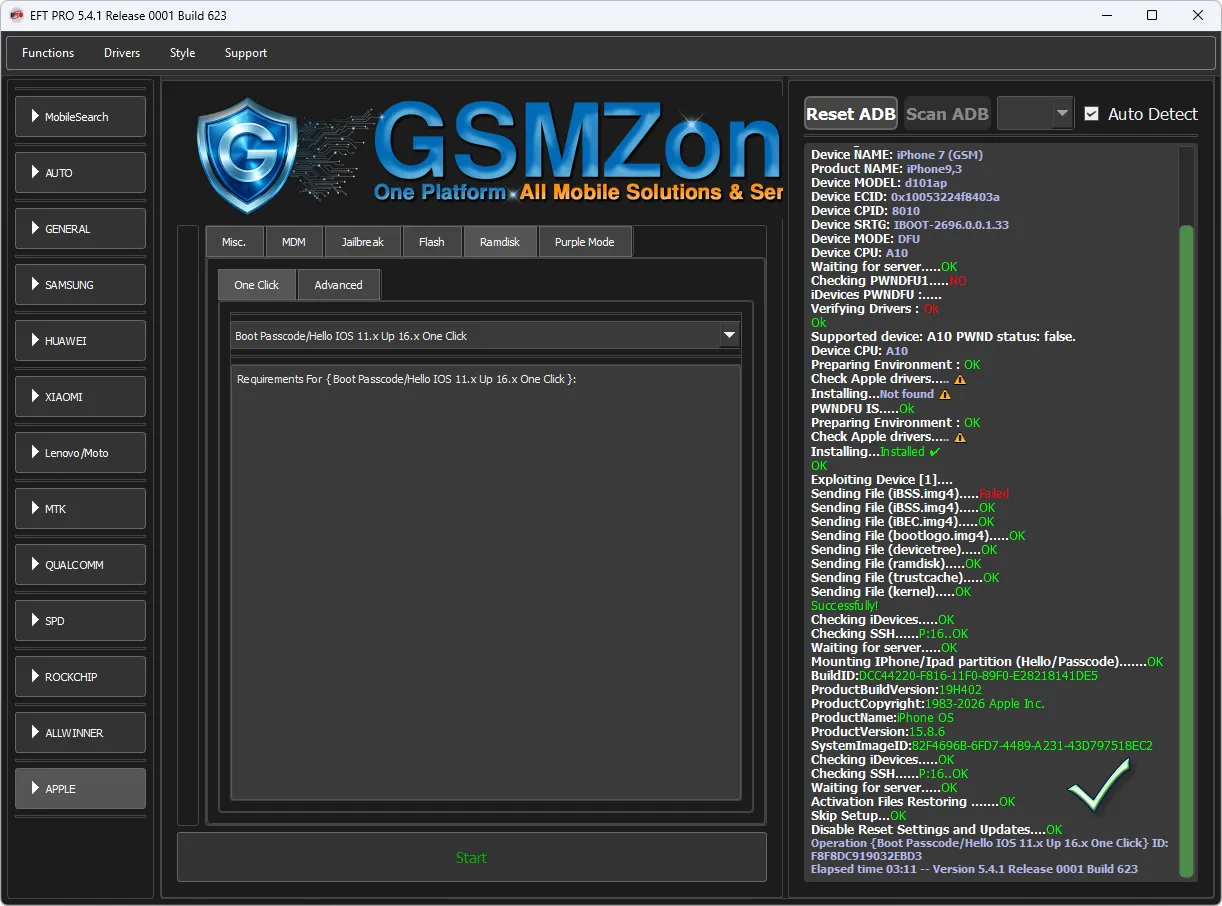Click the Reset ADB button

pos(851,114)
